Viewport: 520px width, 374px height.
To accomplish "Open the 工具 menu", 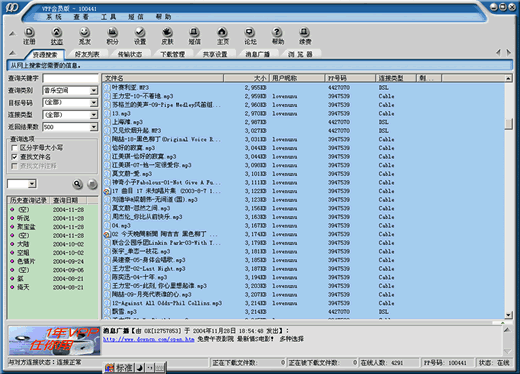I will [109, 17].
